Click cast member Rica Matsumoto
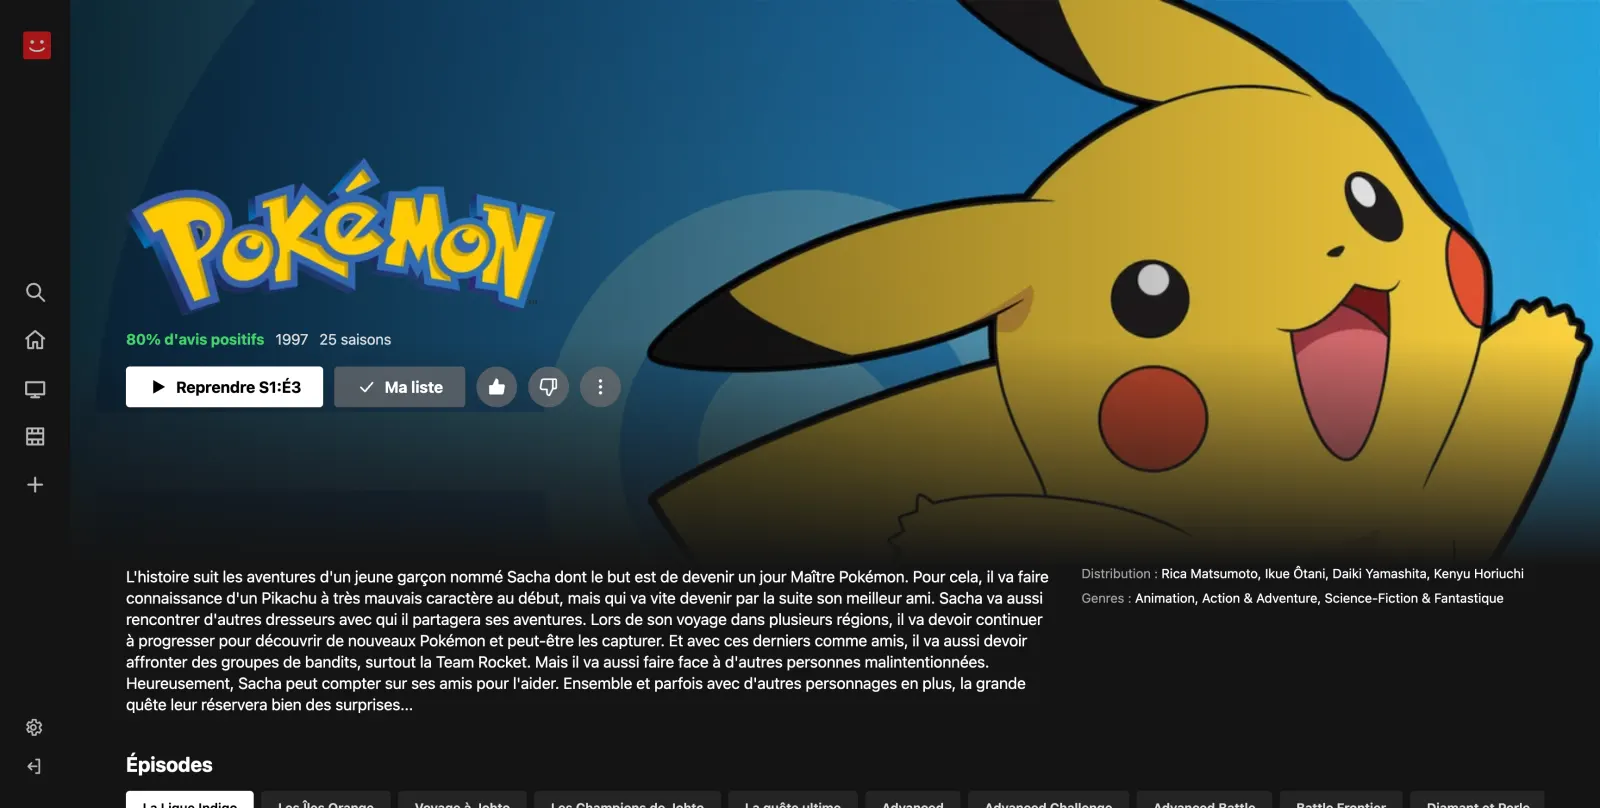 (1209, 574)
